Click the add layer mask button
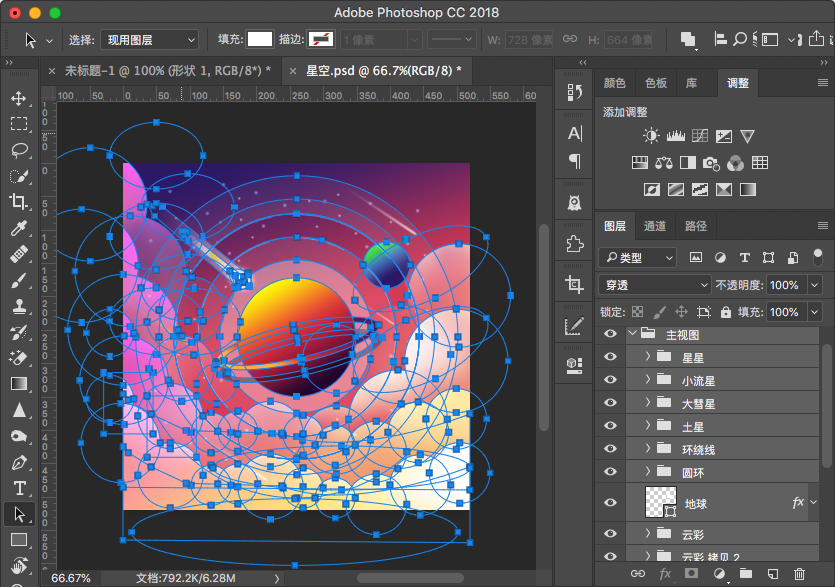This screenshot has width=835, height=587. click(691, 573)
